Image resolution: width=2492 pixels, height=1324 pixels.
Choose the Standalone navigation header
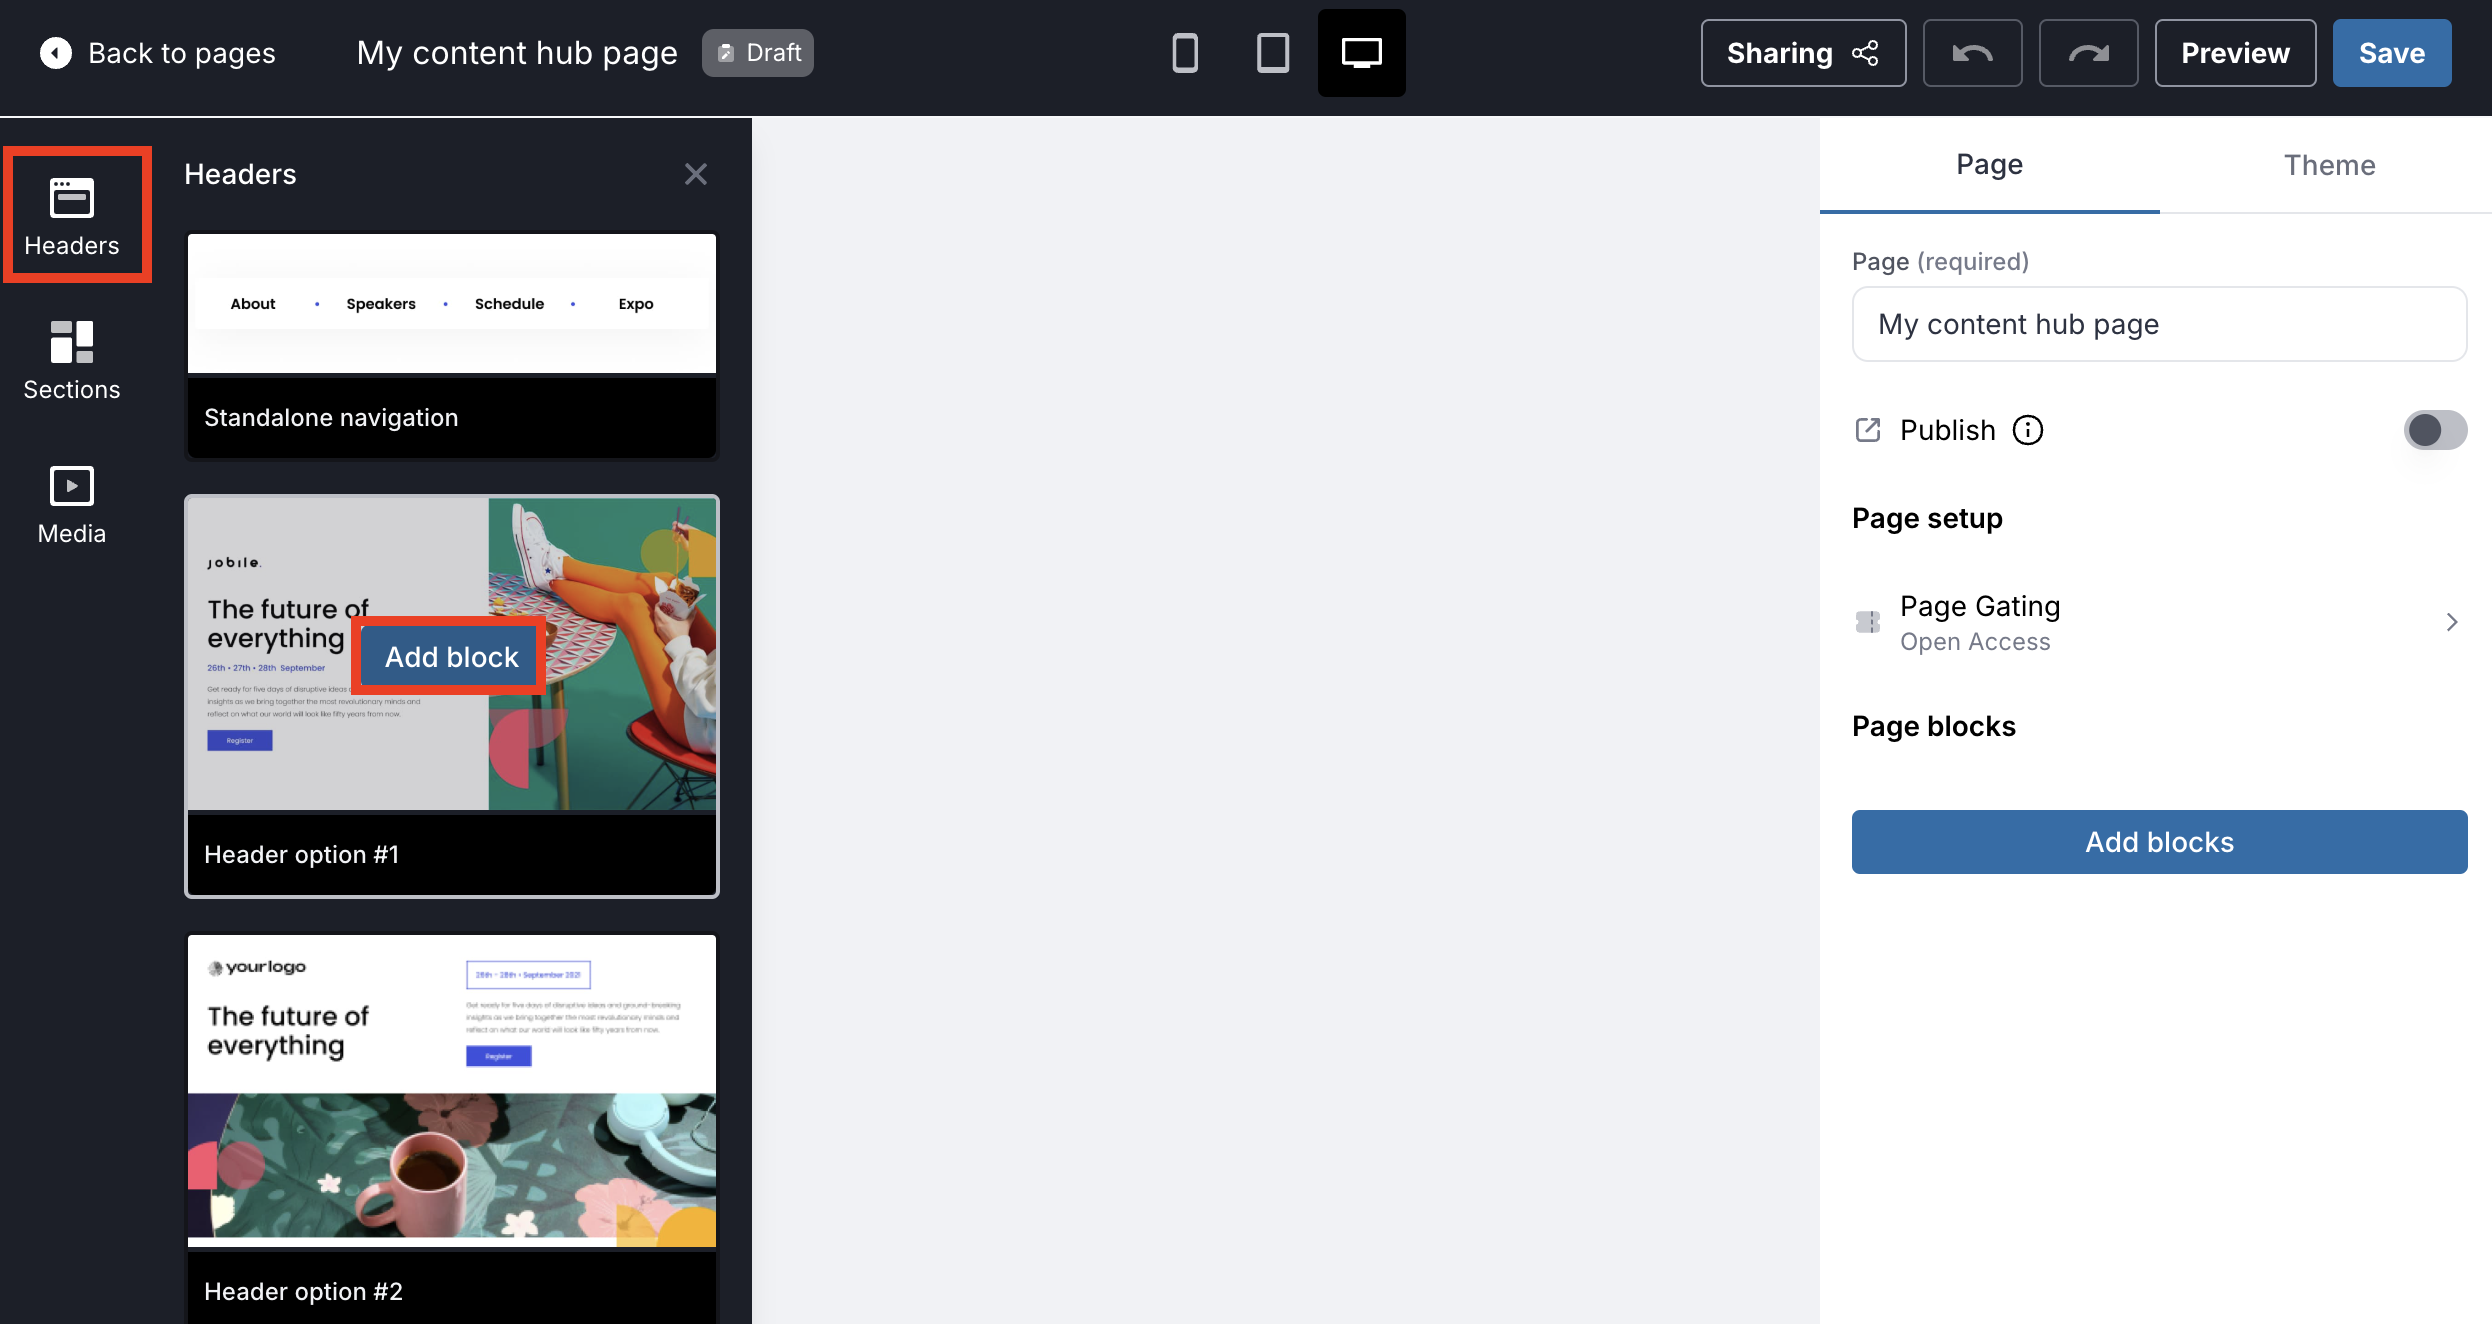[452, 346]
